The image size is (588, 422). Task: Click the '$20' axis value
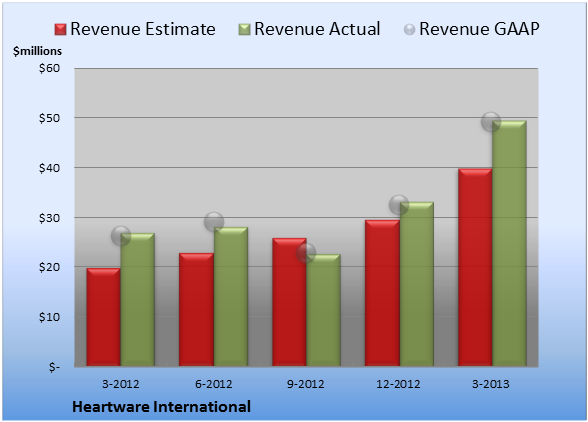[50, 267]
